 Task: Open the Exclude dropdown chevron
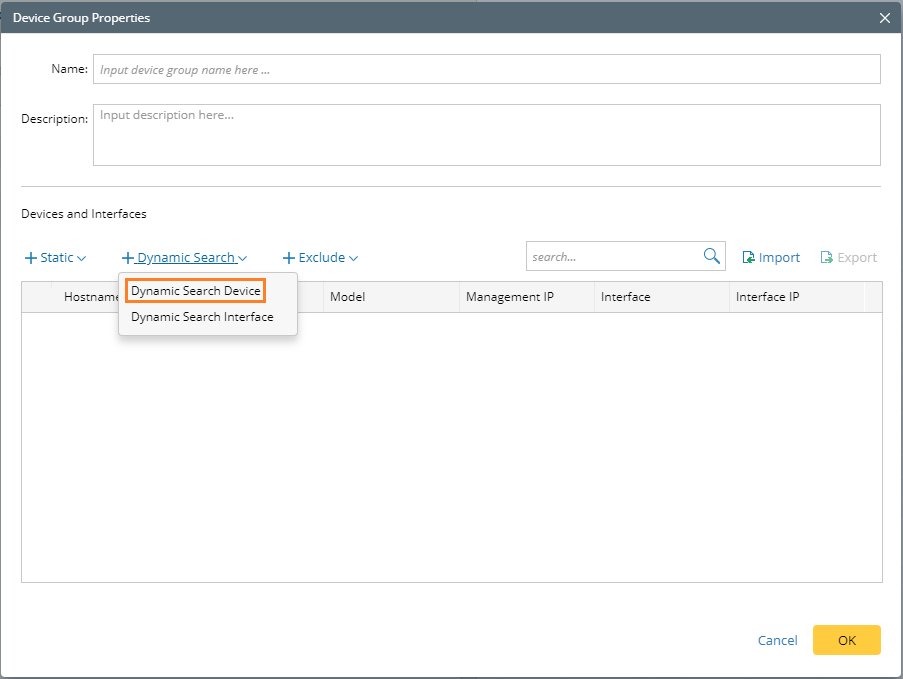click(353, 258)
